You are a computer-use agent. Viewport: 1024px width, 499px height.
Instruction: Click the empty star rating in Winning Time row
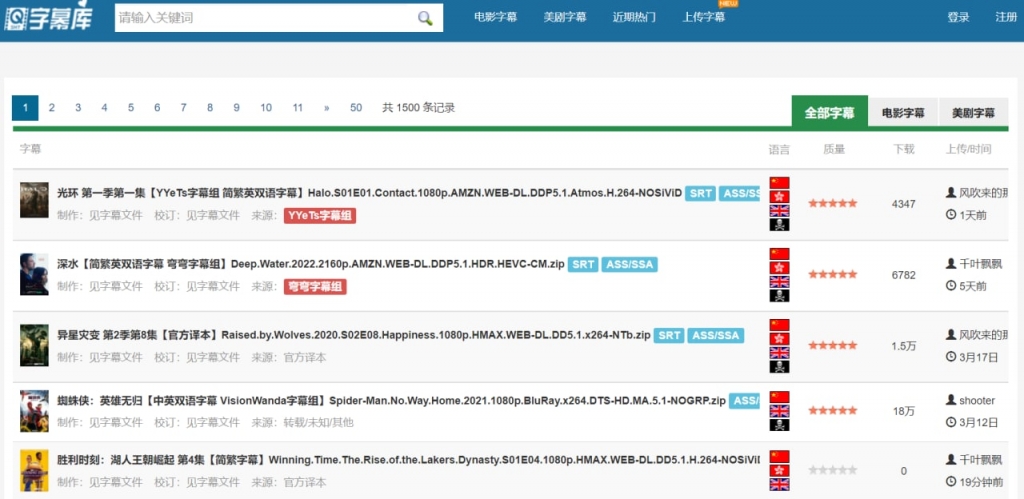coord(832,470)
